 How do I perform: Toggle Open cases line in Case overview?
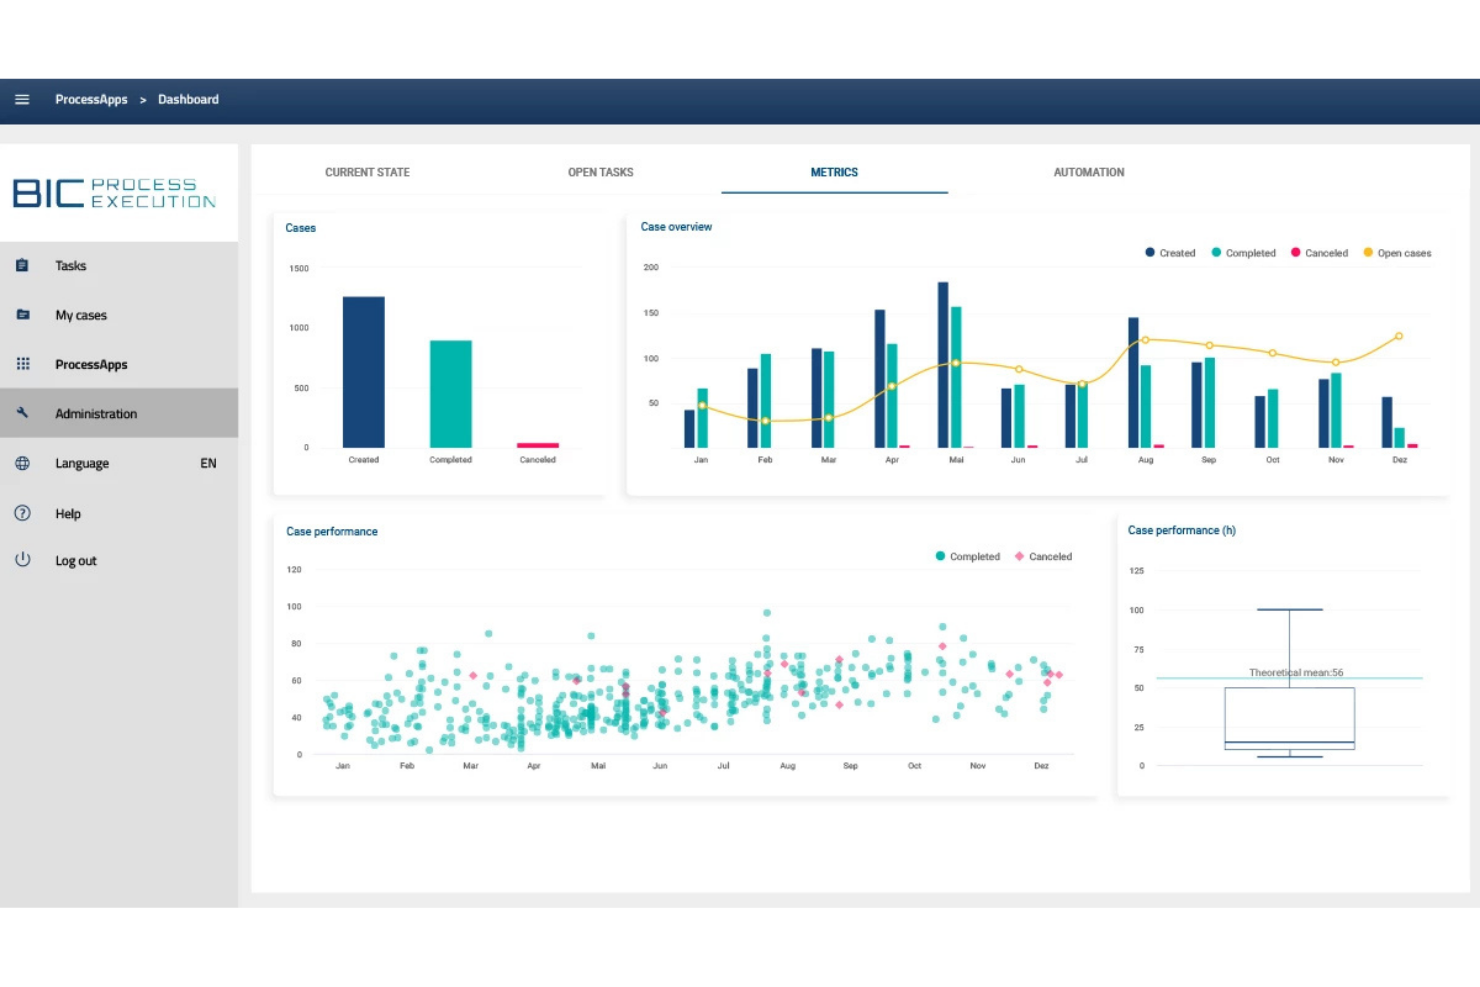[x=1397, y=252]
